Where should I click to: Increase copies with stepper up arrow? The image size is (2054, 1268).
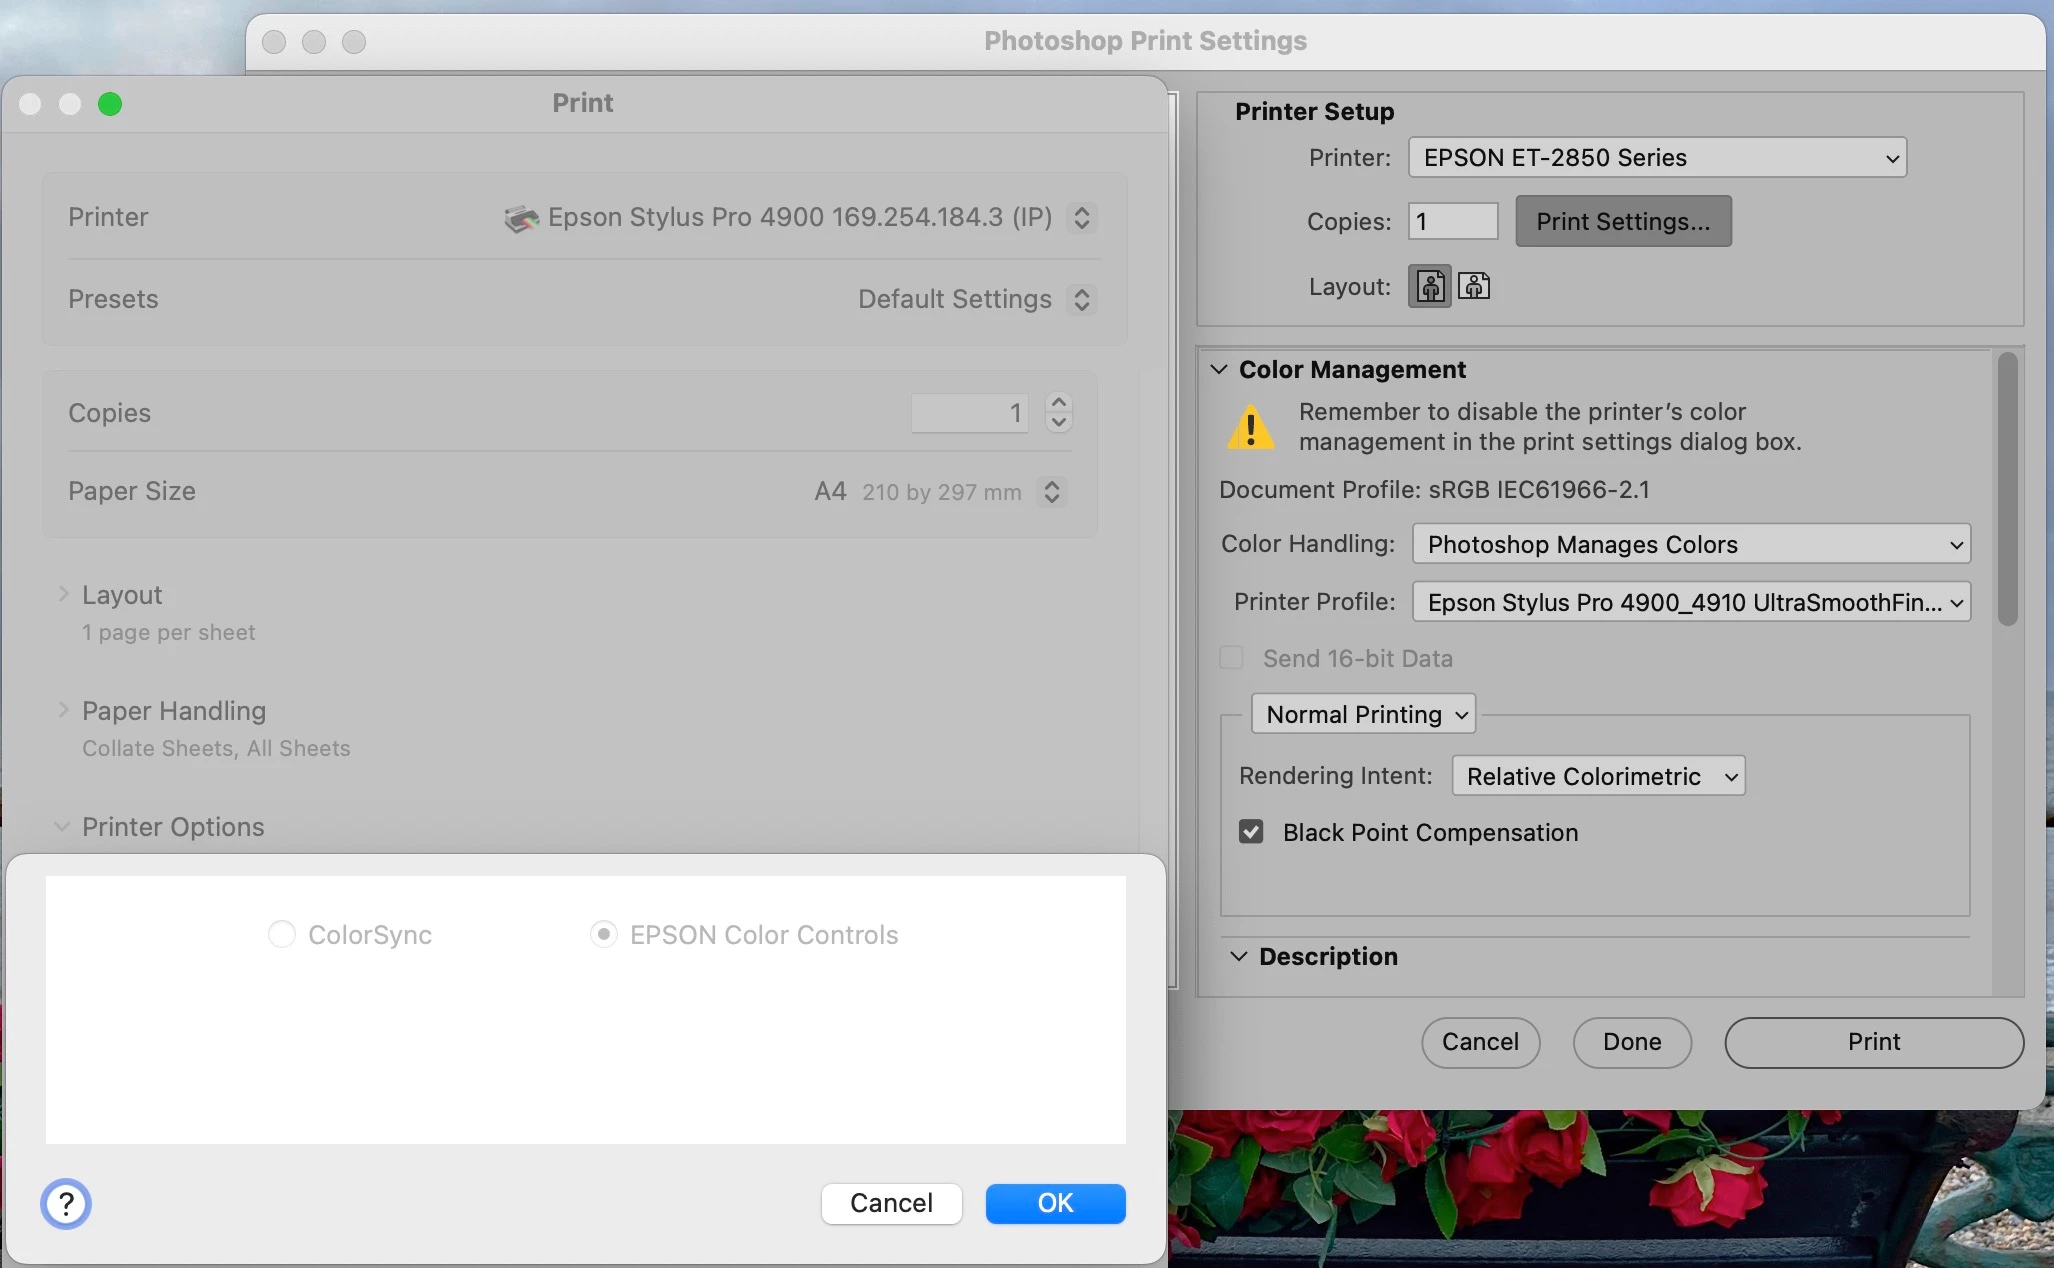(x=1059, y=402)
